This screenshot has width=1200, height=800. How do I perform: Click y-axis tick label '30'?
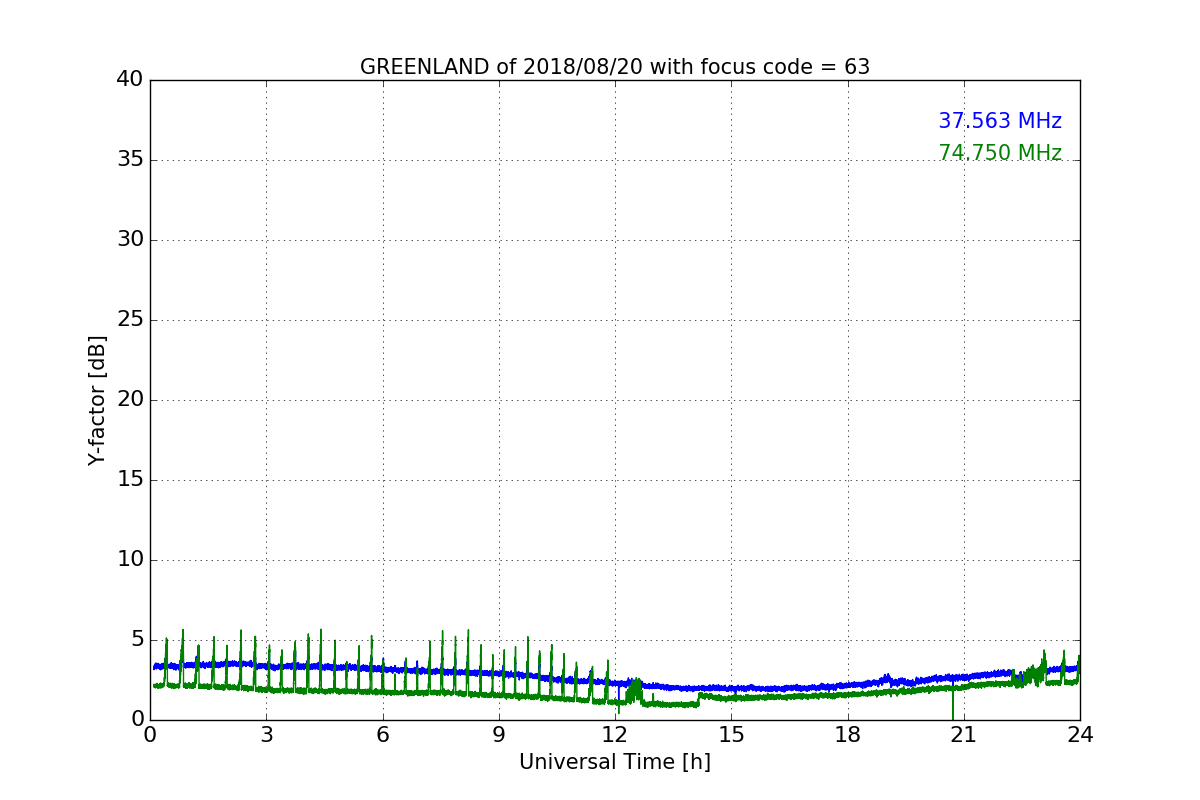[x=130, y=240]
